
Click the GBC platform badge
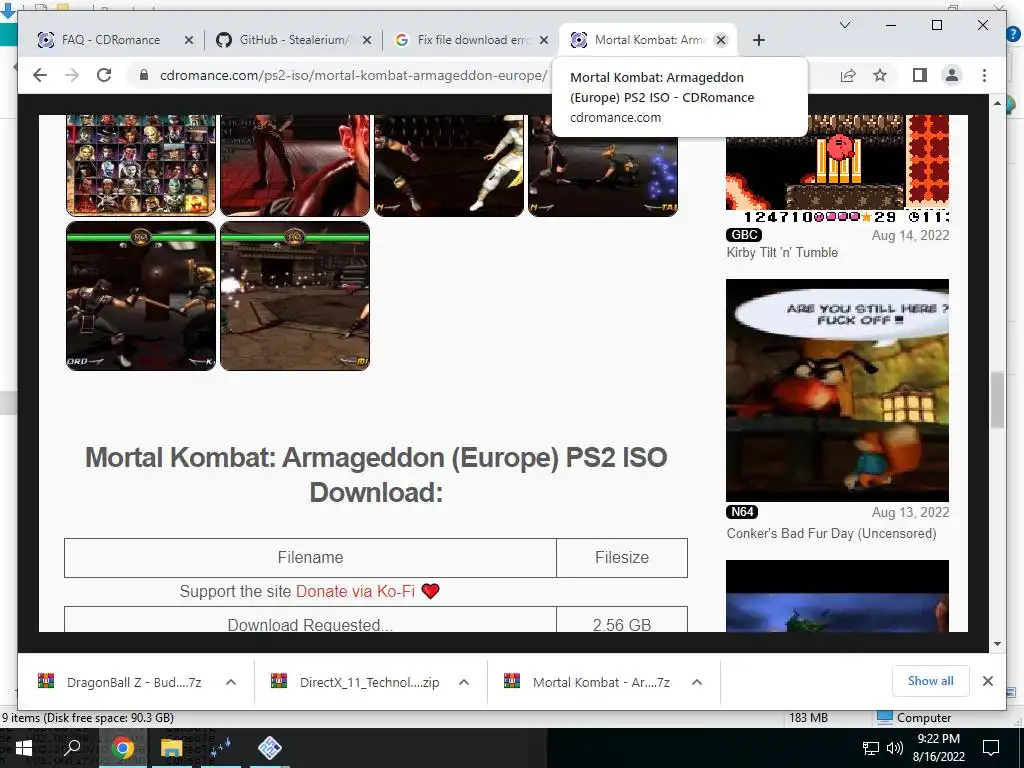744,235
